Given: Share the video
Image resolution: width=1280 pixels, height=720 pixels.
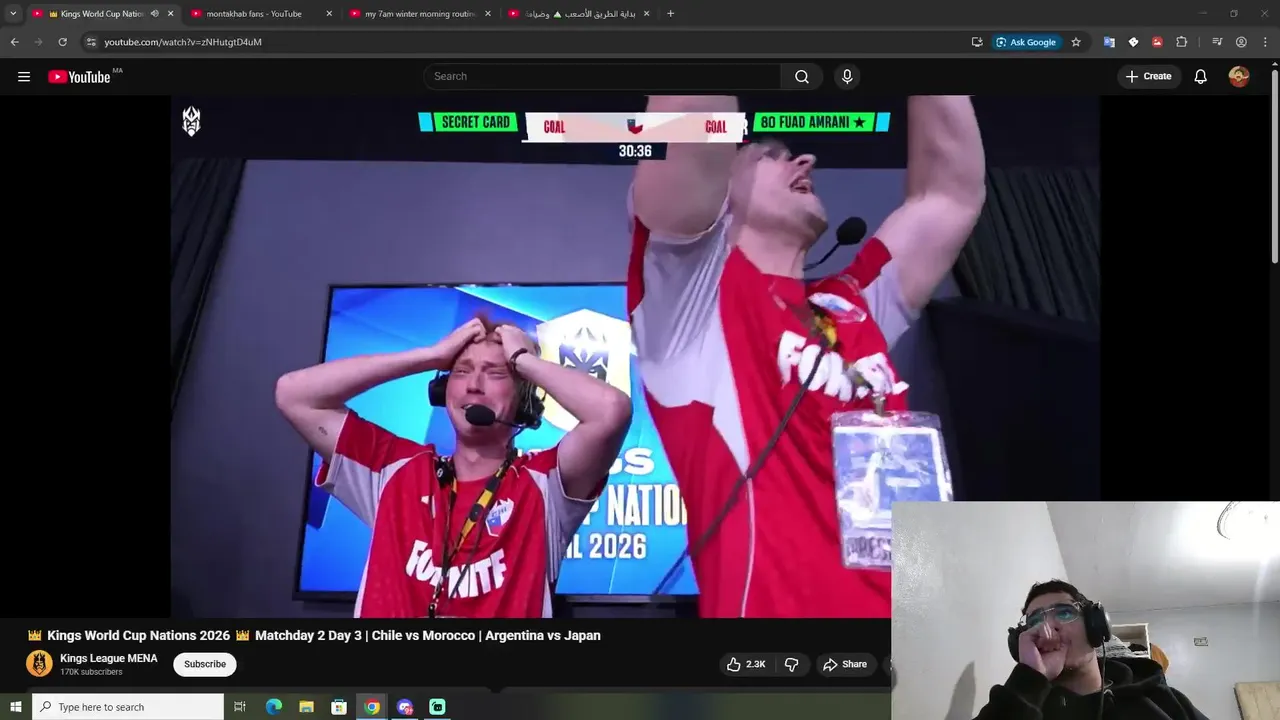Looking at the screenshot, I should click(845, 664).
